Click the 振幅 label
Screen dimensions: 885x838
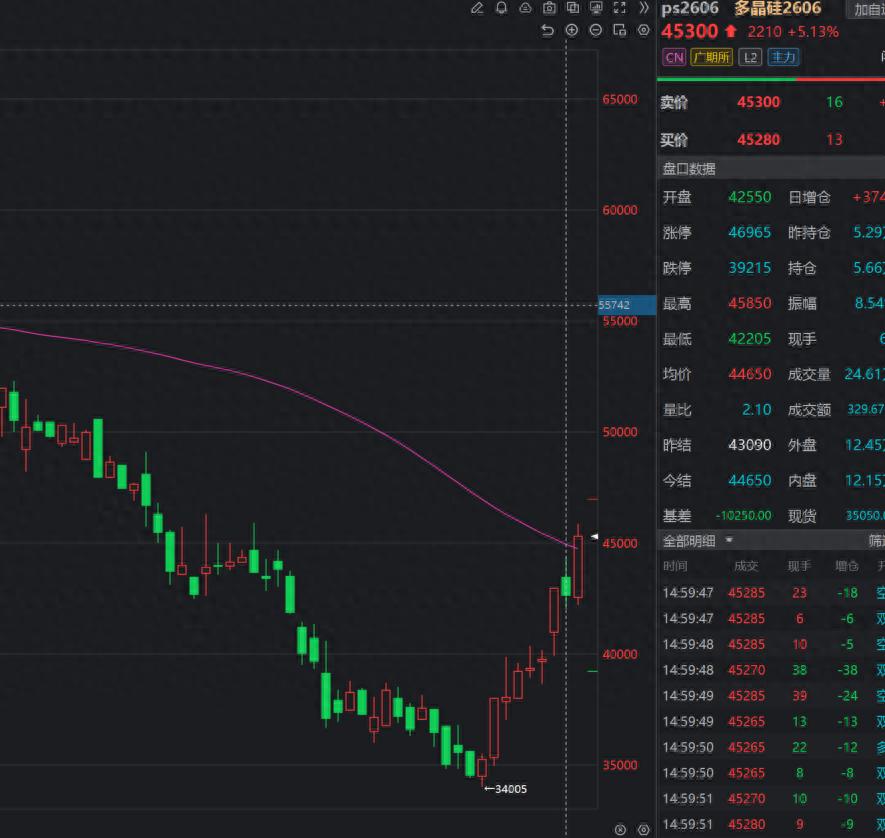pyautogui.click(x=802, y=304)
